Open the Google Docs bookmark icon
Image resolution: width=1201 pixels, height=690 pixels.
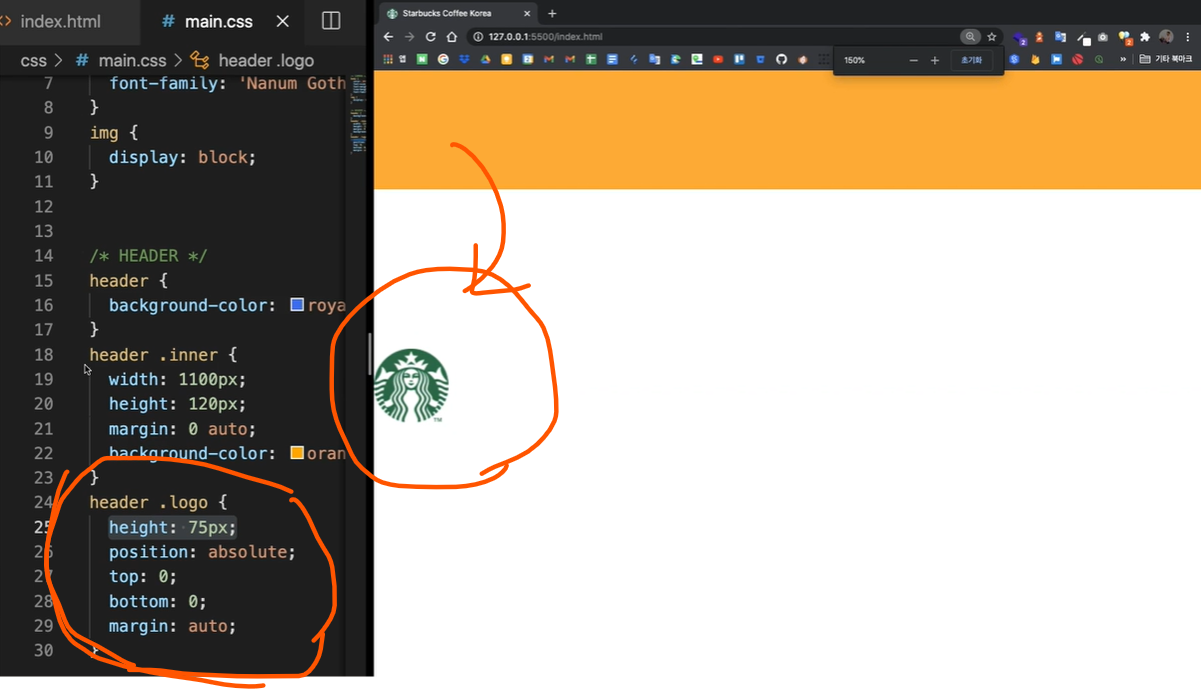612,59
